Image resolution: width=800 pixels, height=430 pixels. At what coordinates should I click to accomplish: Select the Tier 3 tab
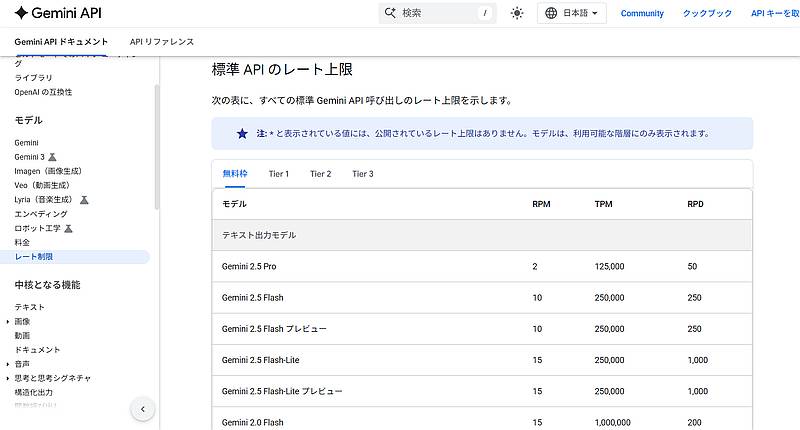[x=363, y=174]
